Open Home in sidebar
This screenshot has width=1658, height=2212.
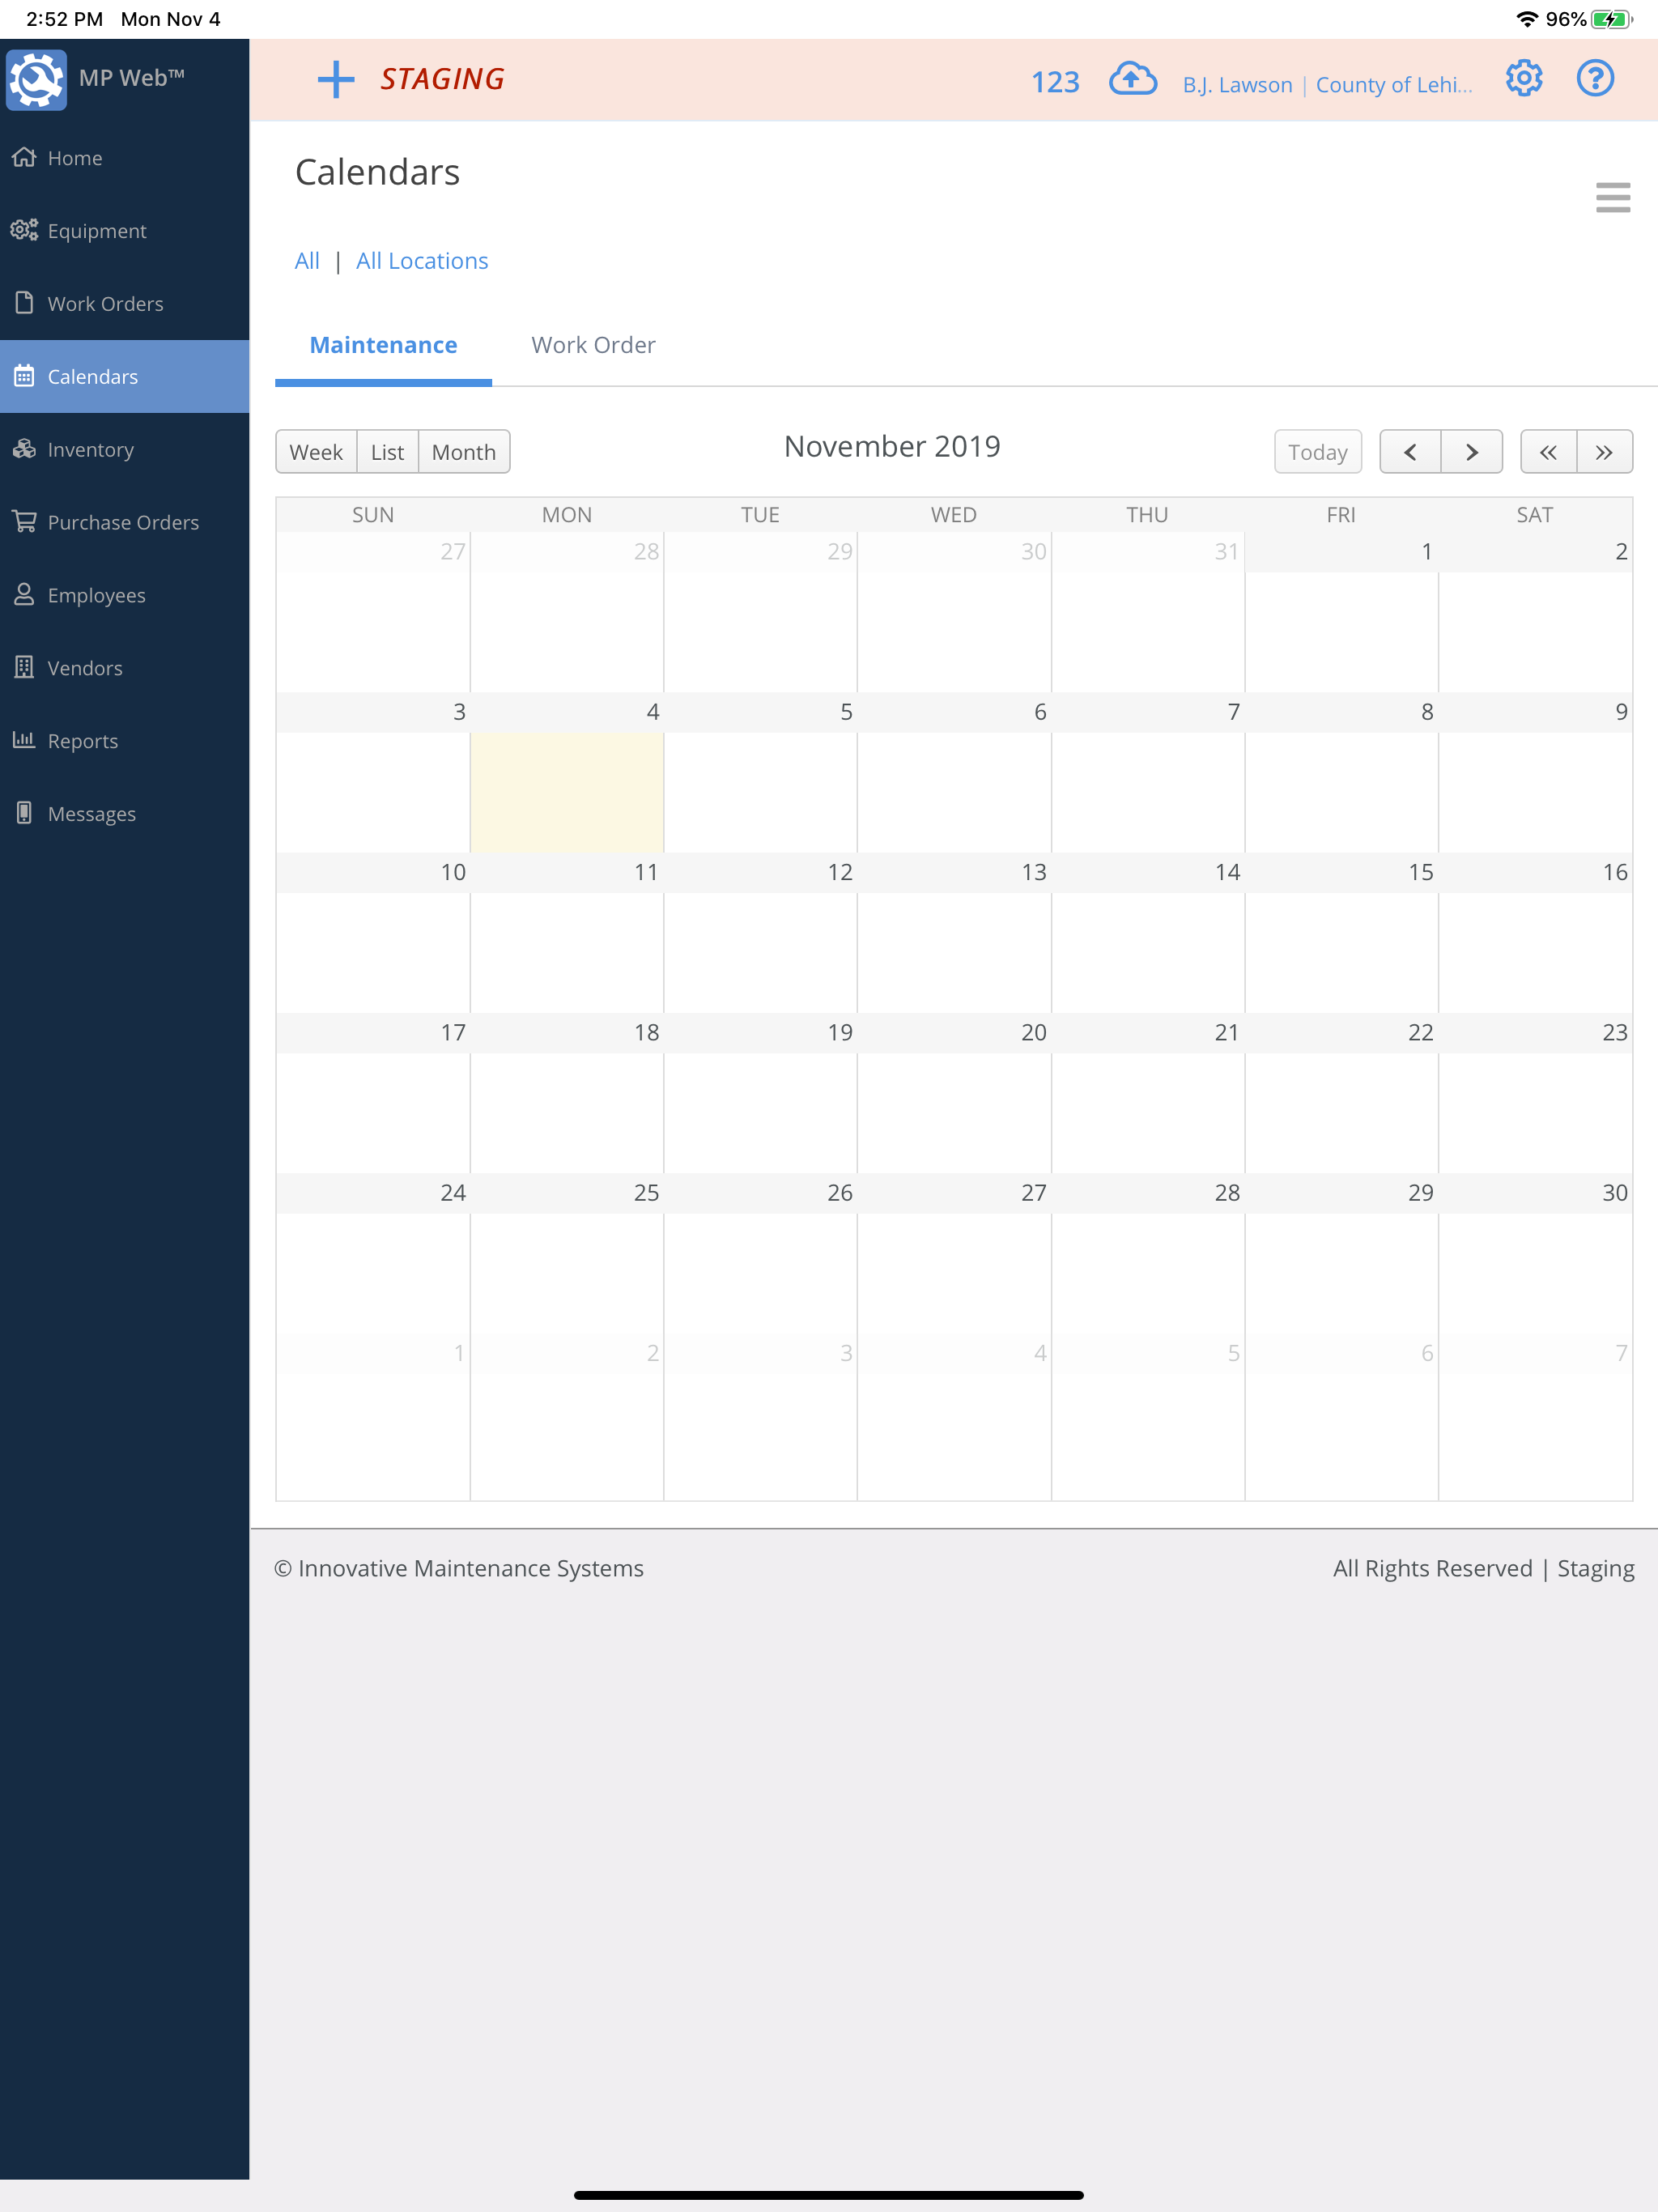(x=124, y=158)
